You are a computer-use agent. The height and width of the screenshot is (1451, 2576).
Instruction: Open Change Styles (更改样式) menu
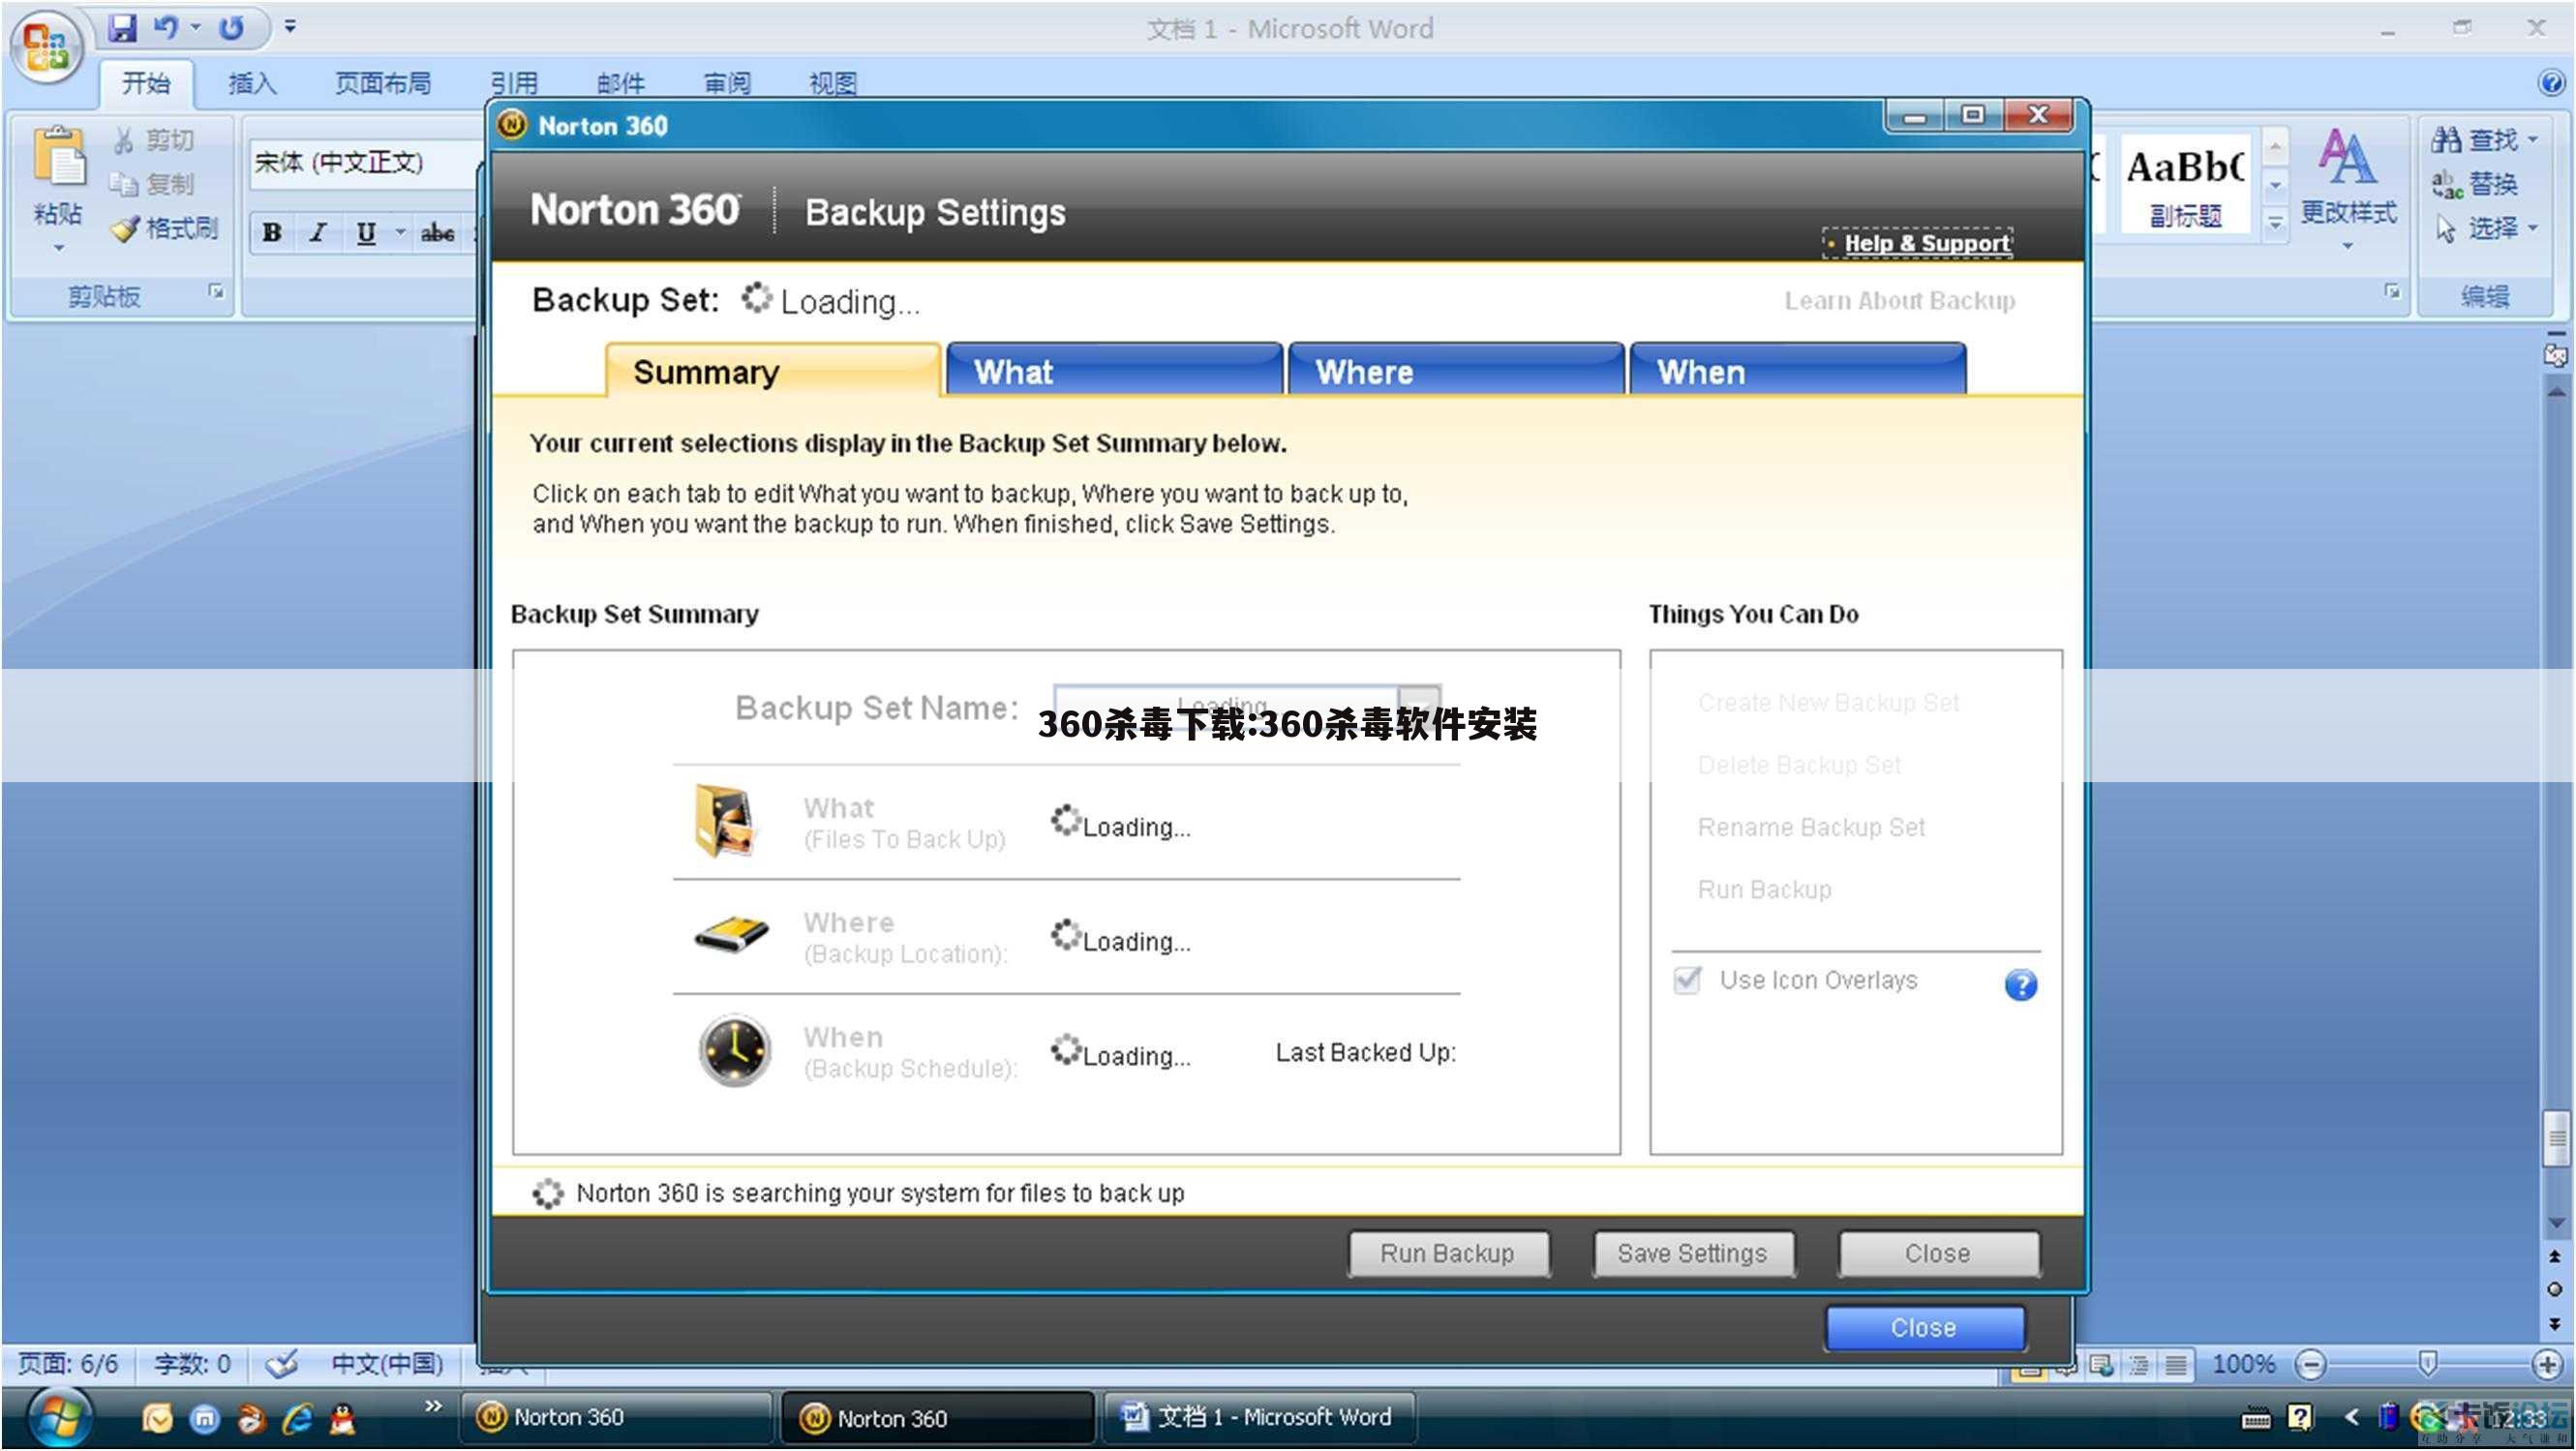2348,188
